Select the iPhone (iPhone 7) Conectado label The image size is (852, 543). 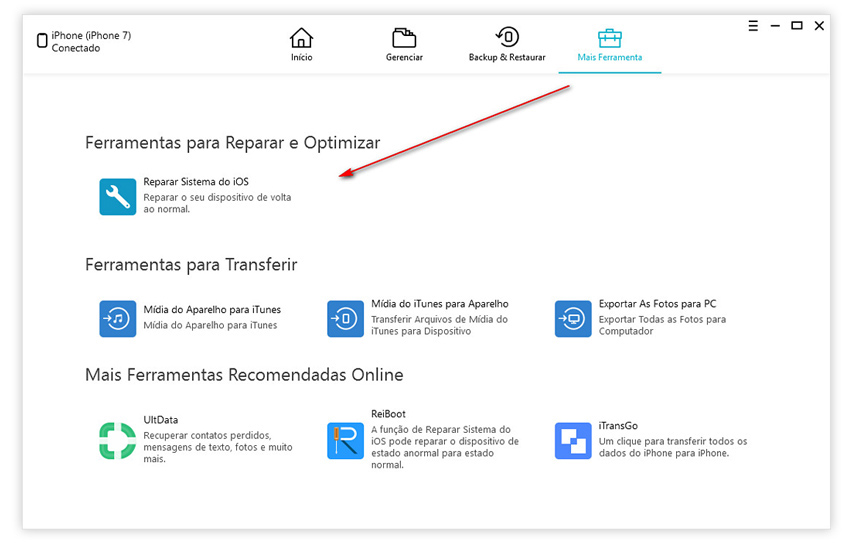tap(91, 42)
